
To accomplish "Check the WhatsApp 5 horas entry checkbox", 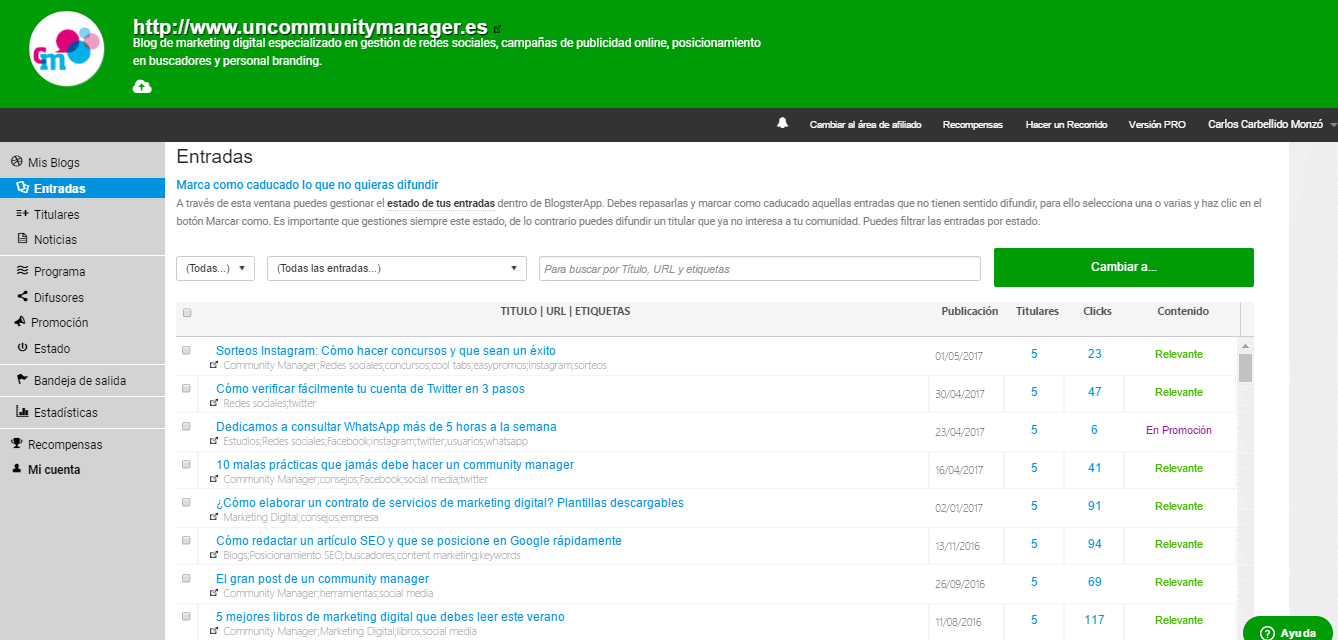I will (x=186, y=426).
